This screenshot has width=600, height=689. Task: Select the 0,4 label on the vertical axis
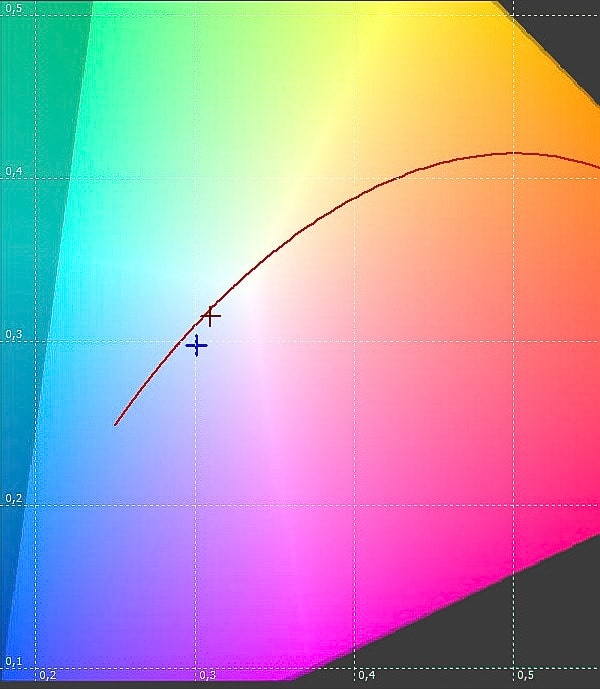(x=14, y=172)
